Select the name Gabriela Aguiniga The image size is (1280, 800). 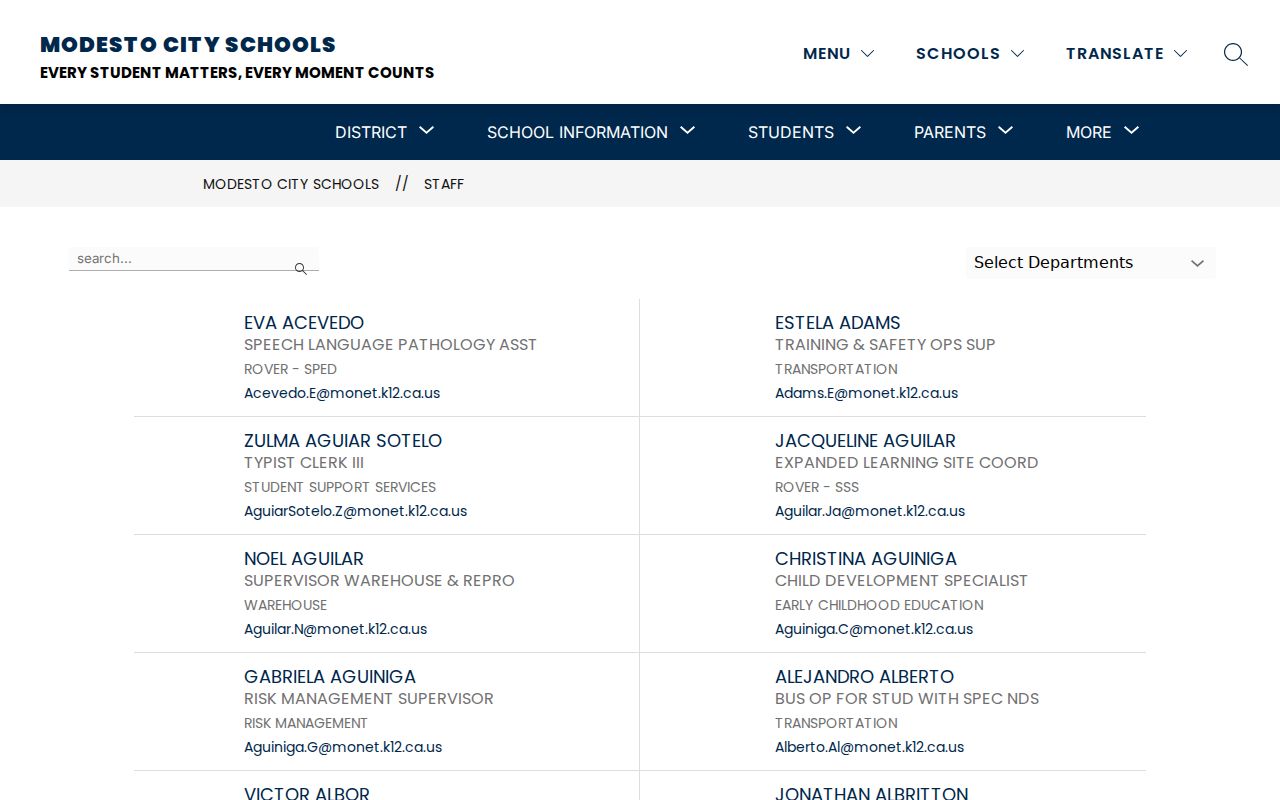330,677
